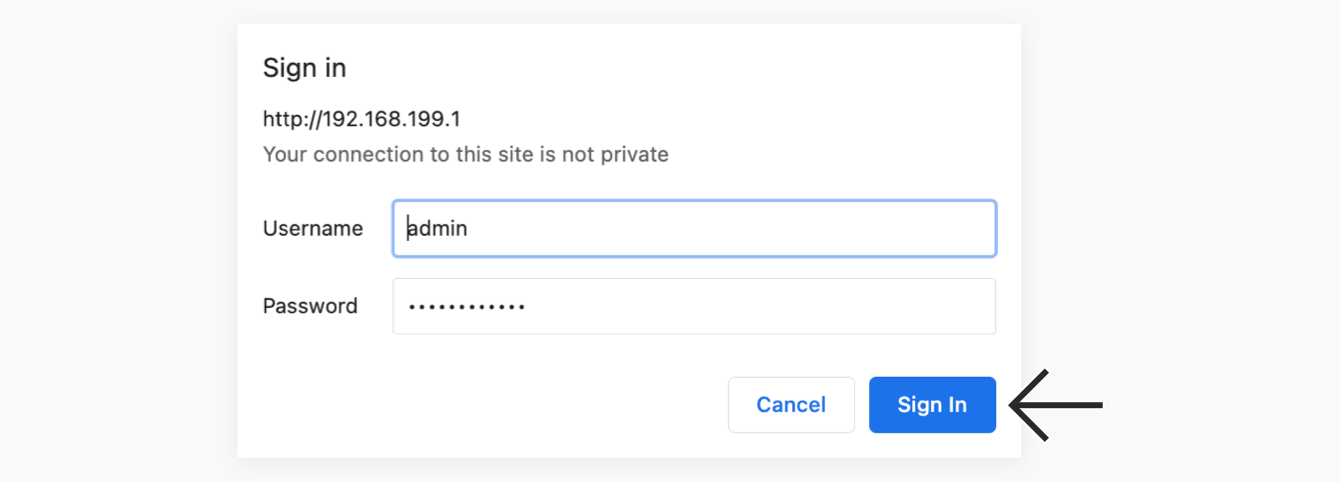Place cursor in the "admin" text
The width and height of the screenshot is (1340, 482).
[437, 228]
